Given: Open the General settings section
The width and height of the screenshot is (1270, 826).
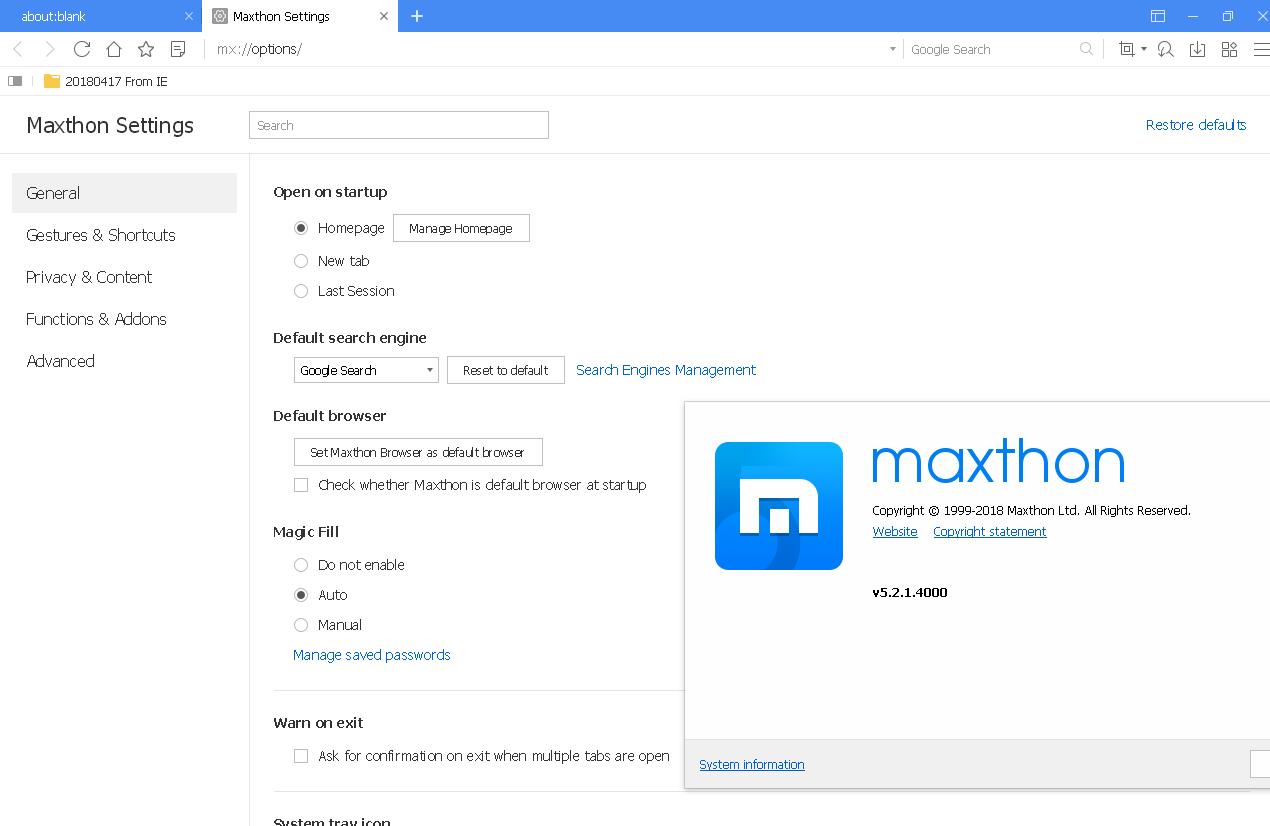Looking at the screenshot, I should point(124,193).
